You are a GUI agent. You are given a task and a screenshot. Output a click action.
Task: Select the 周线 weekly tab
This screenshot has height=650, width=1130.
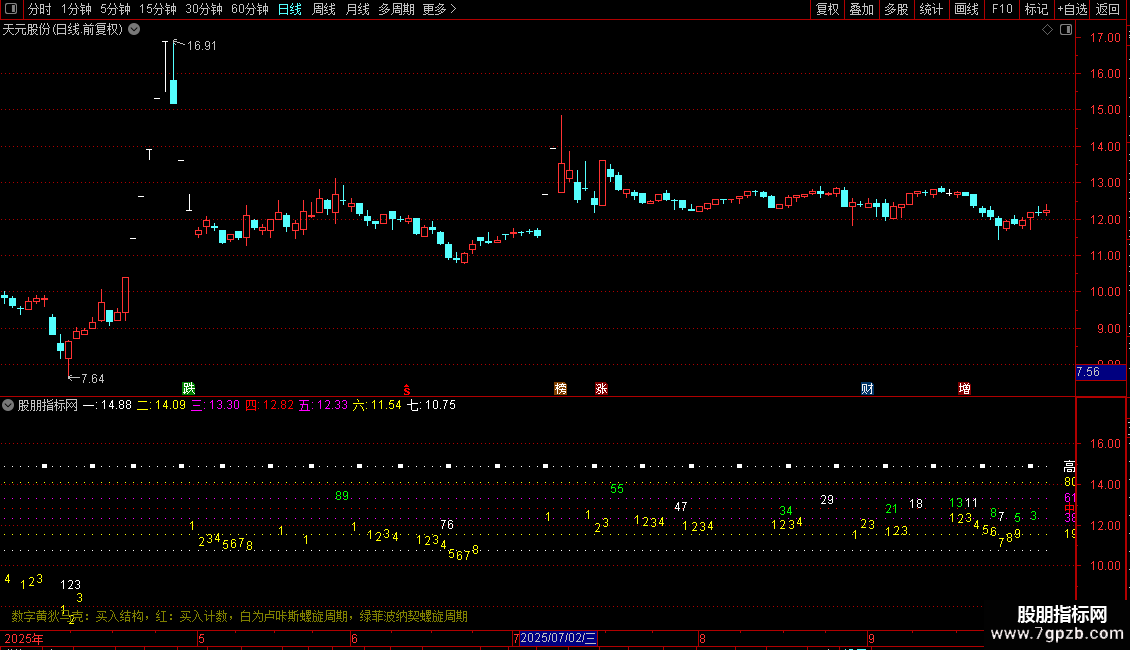(x=324, y=9)
